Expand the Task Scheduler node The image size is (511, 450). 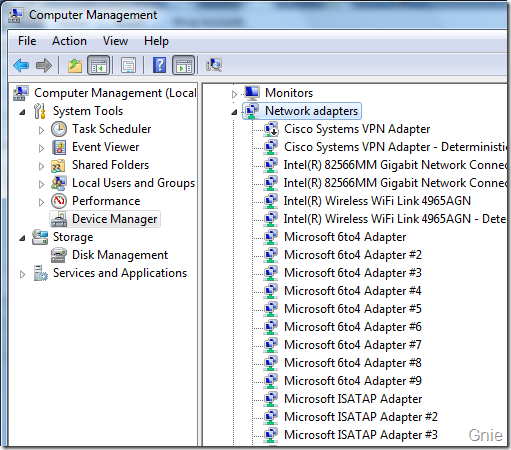[x=41, y=130]
